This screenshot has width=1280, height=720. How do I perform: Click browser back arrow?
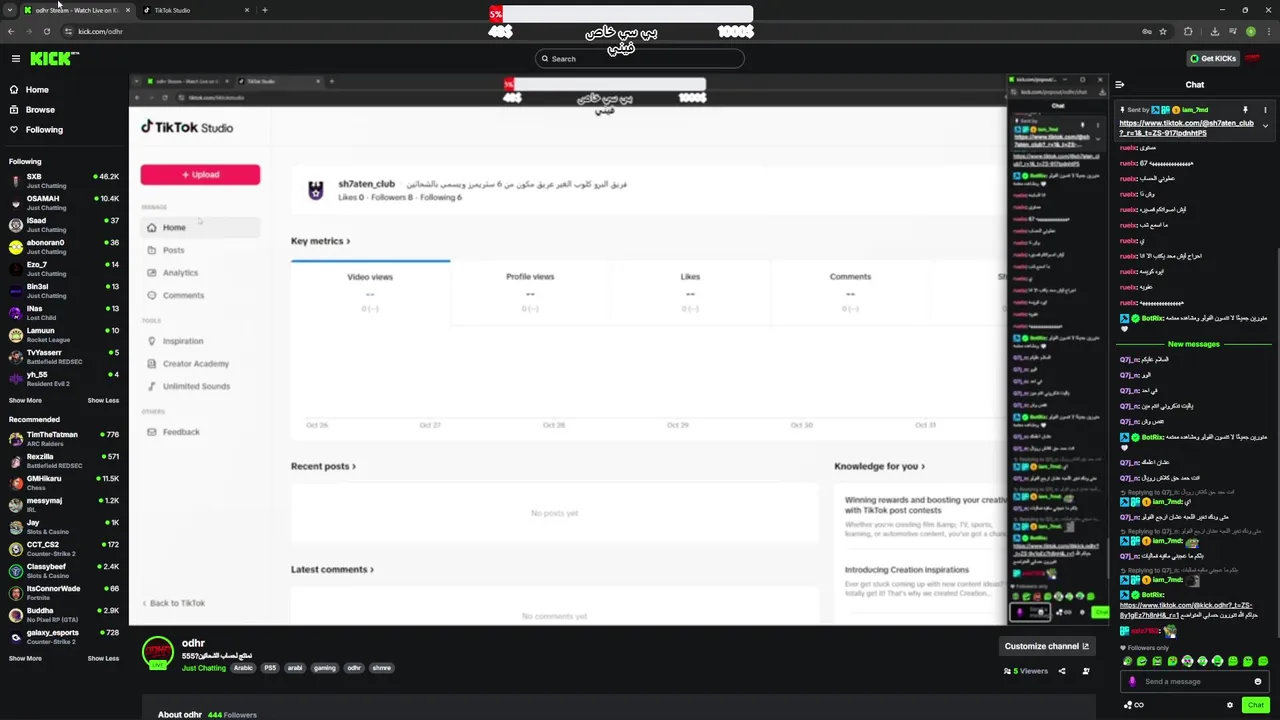(x=10, y=31)
